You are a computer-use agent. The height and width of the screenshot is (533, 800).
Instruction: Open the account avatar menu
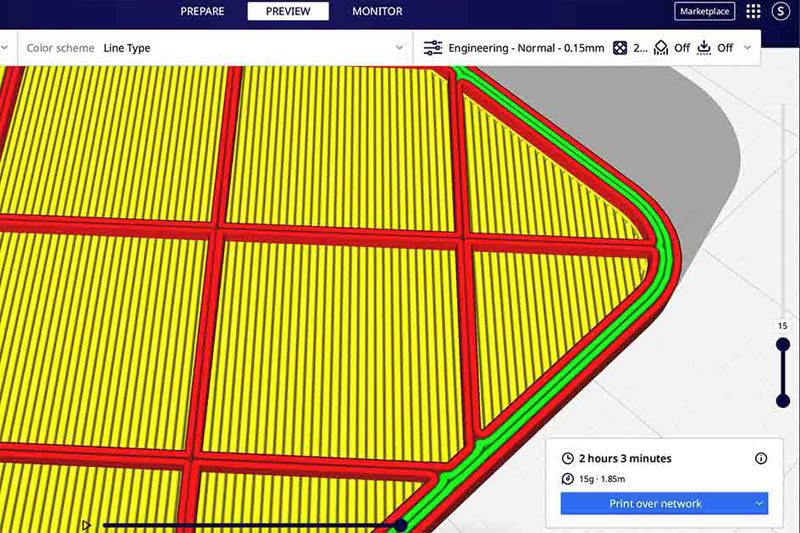tap(781, 11)
